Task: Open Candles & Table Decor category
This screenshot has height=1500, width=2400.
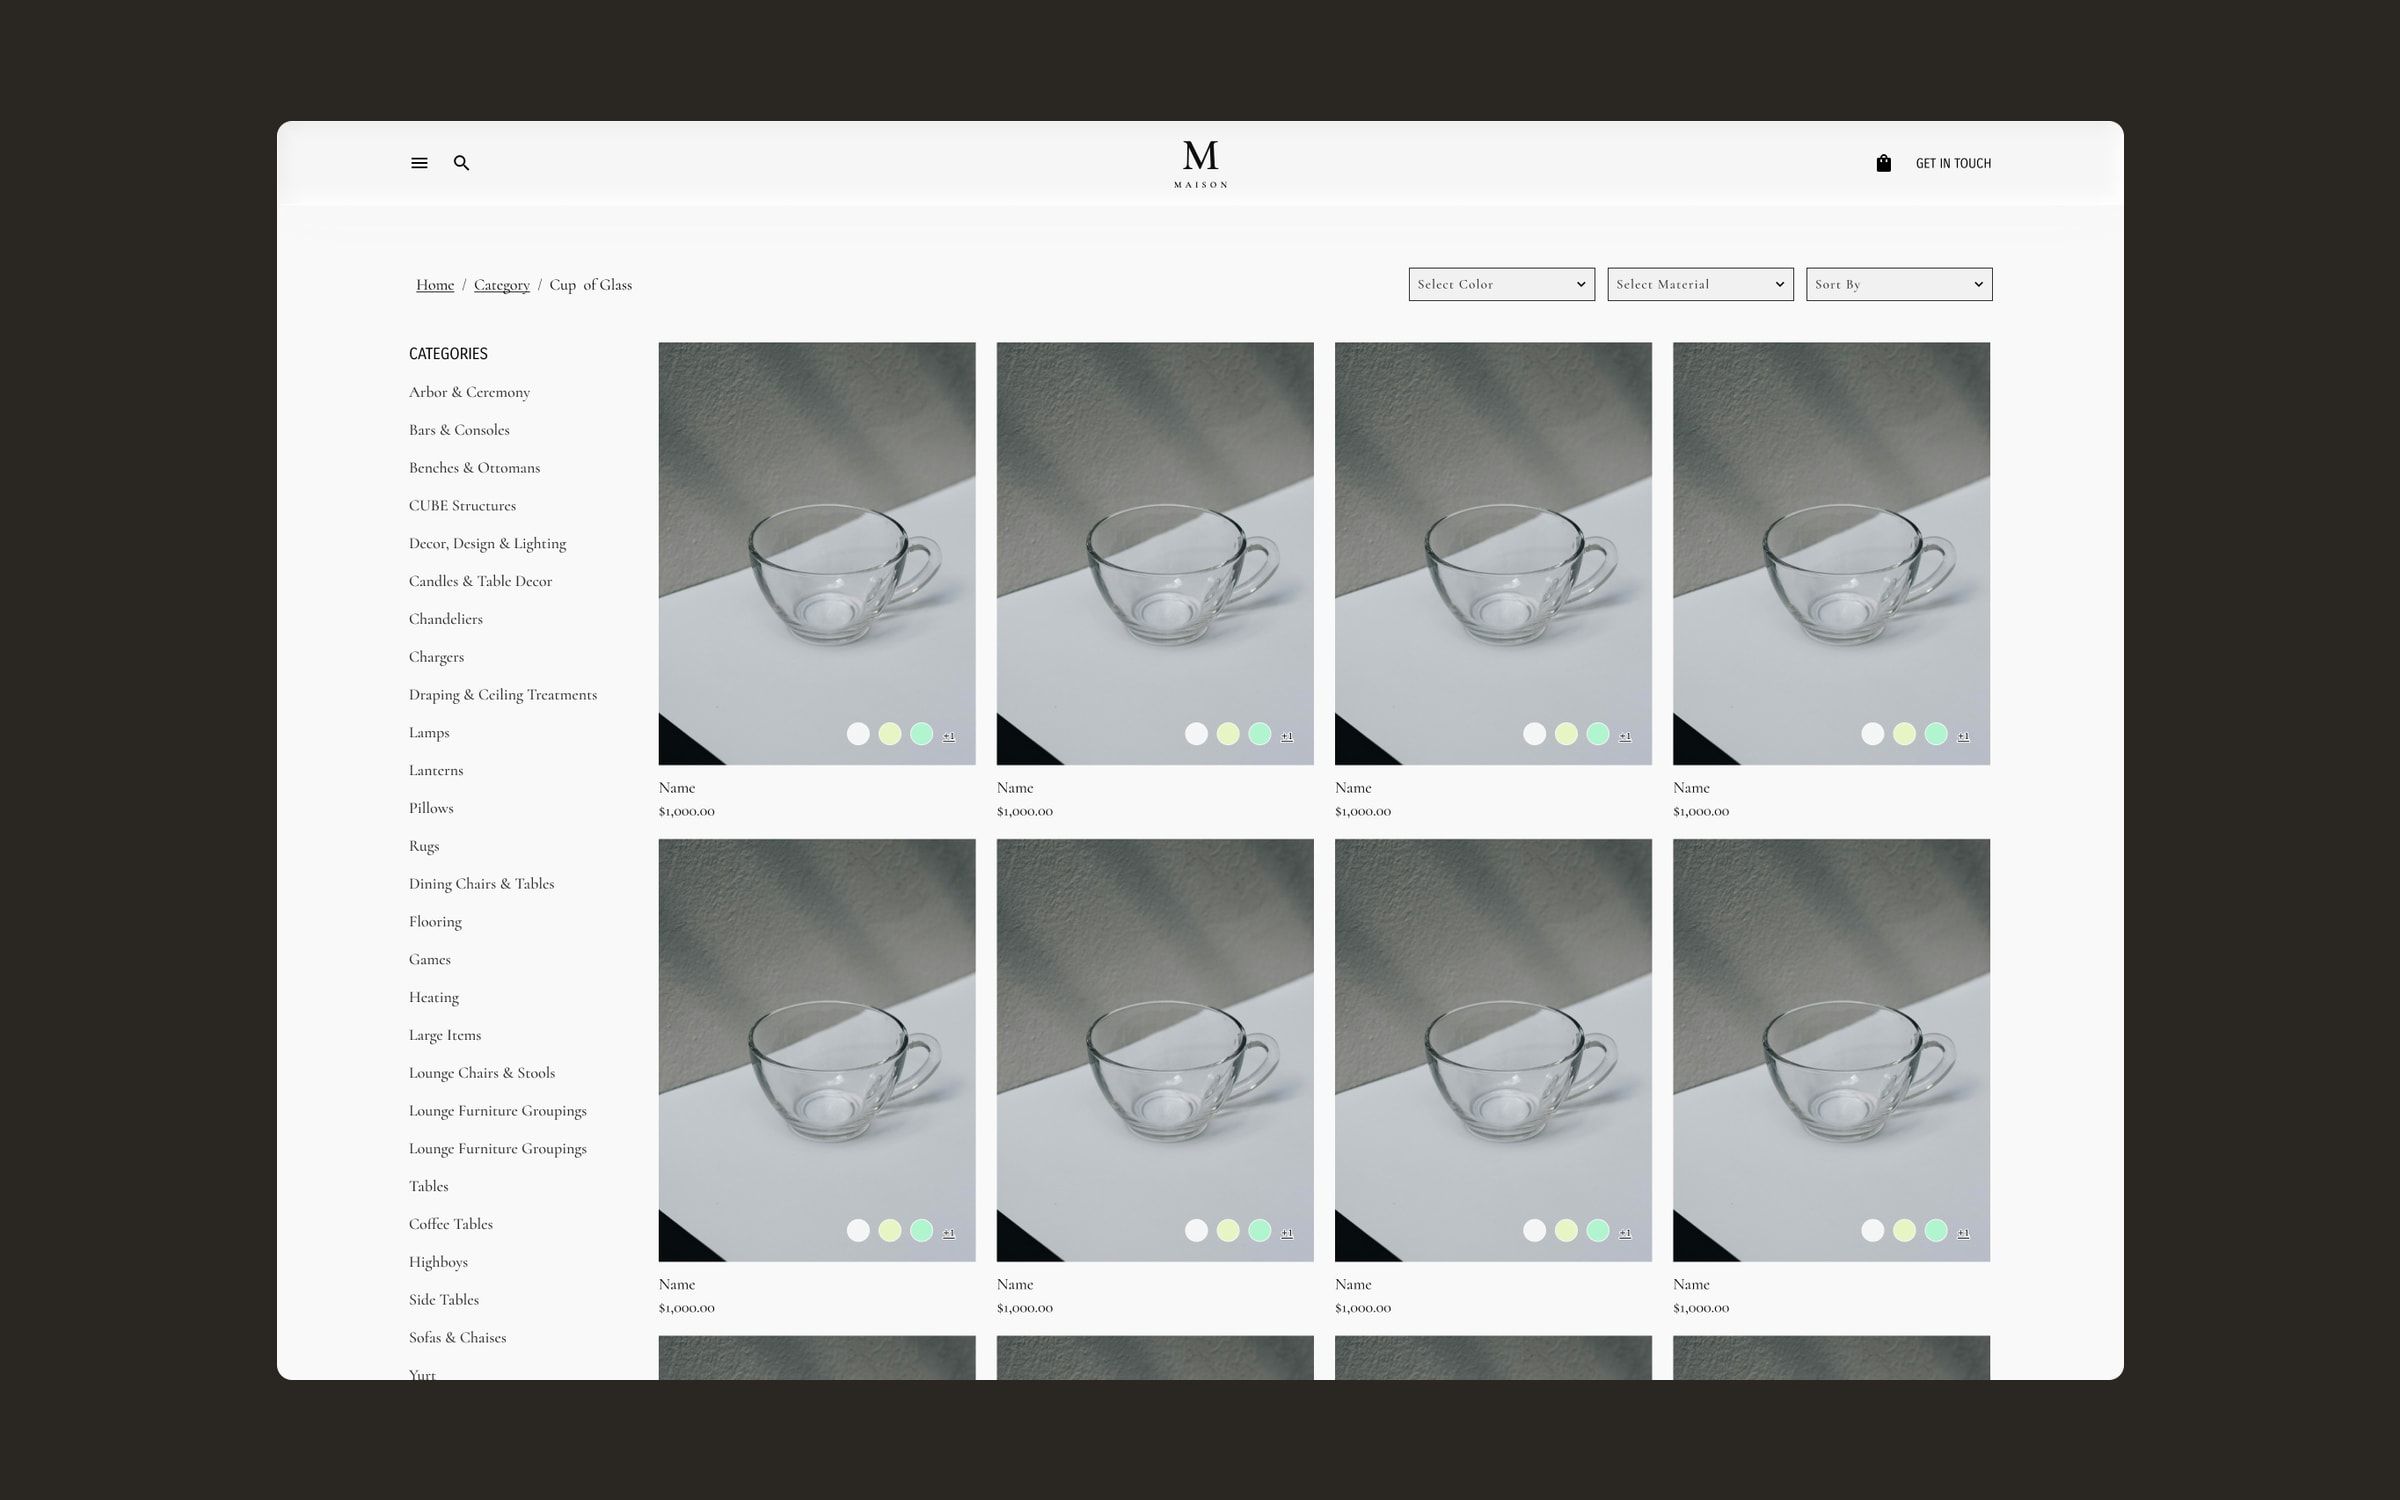Action: [480, 581]
